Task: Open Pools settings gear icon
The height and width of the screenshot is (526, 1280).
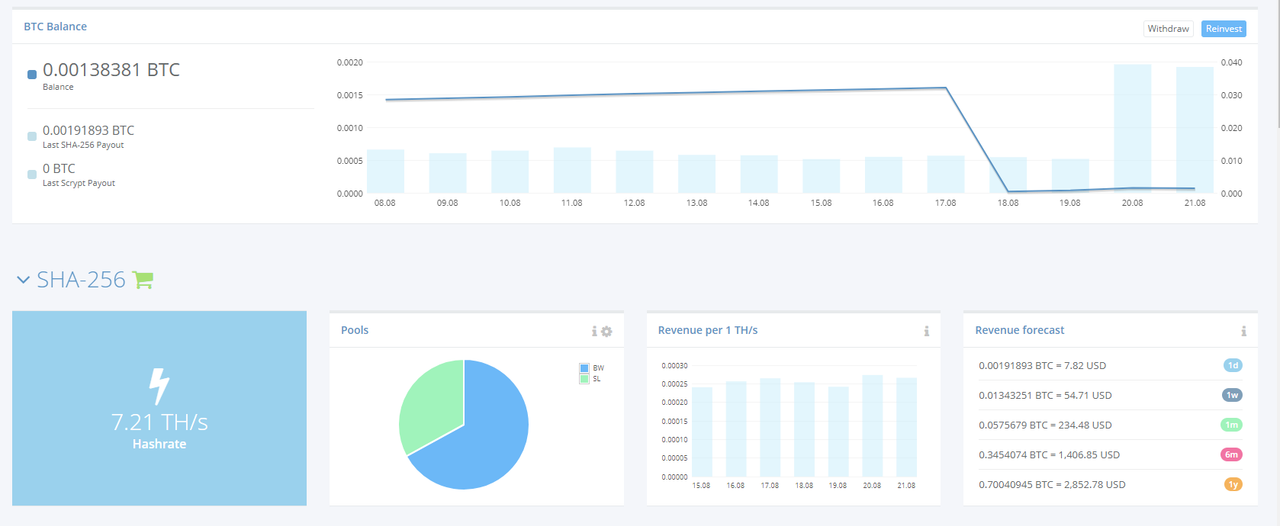Action: tap(606, 331)
